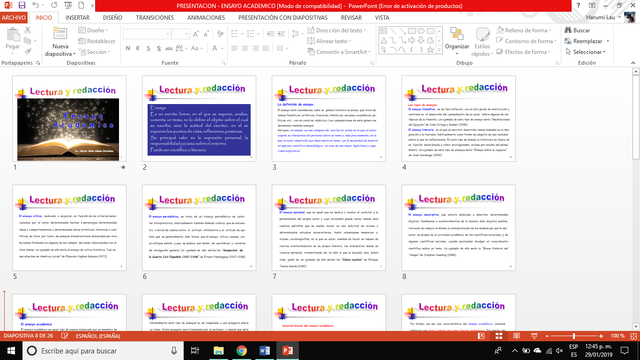Open Relleno de forma dropdown

point(524,30)
